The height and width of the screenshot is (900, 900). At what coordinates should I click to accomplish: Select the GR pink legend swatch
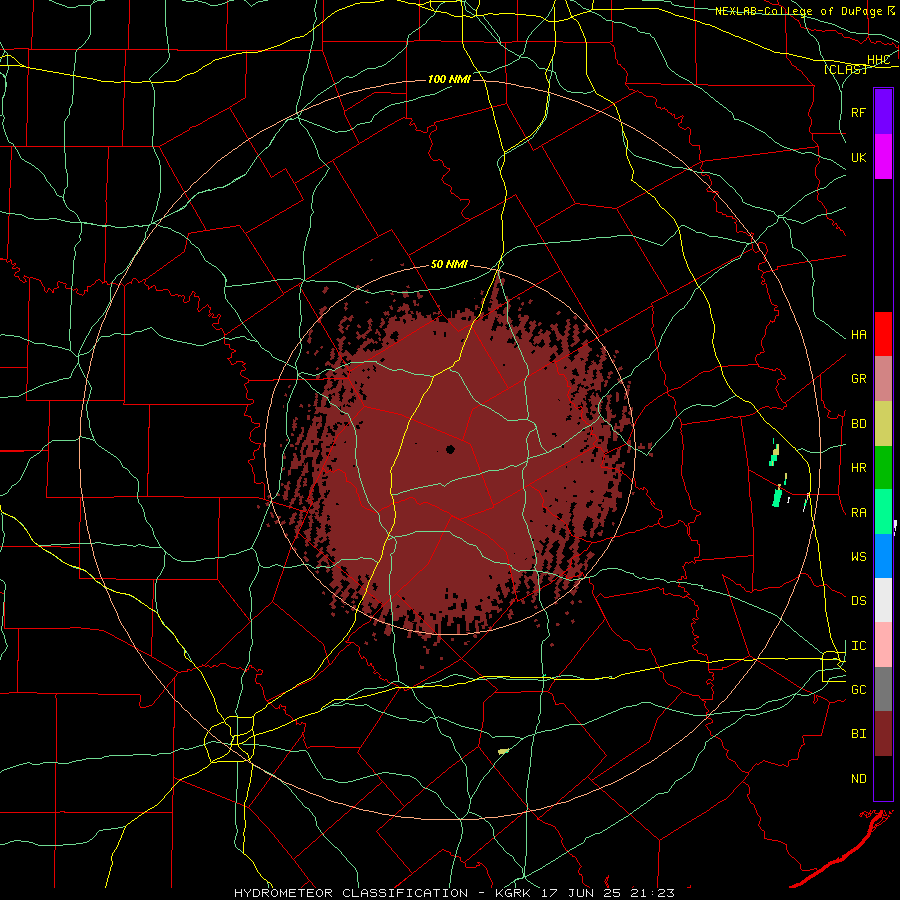pyautogui.click(x=883, y=379)
